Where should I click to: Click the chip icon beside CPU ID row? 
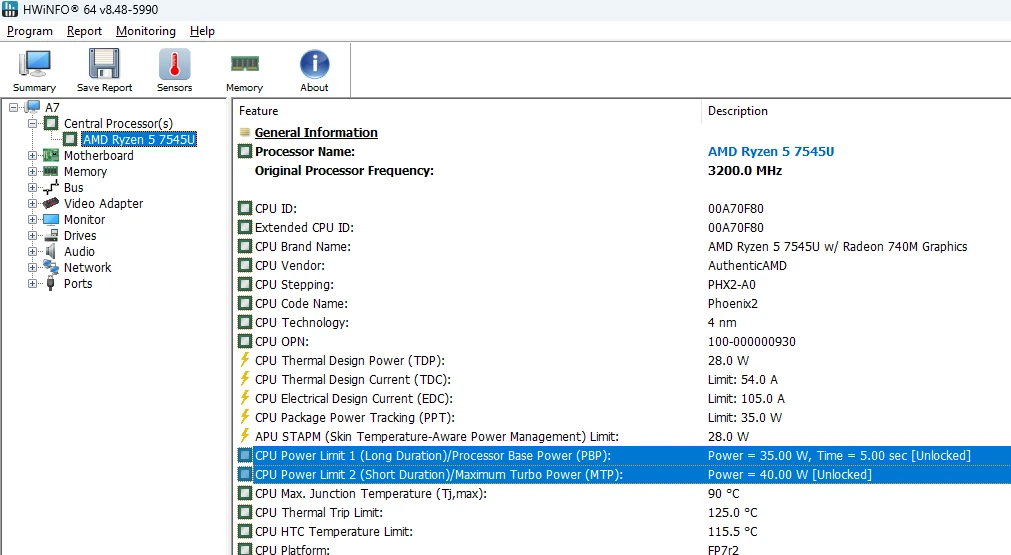point(244,208)
